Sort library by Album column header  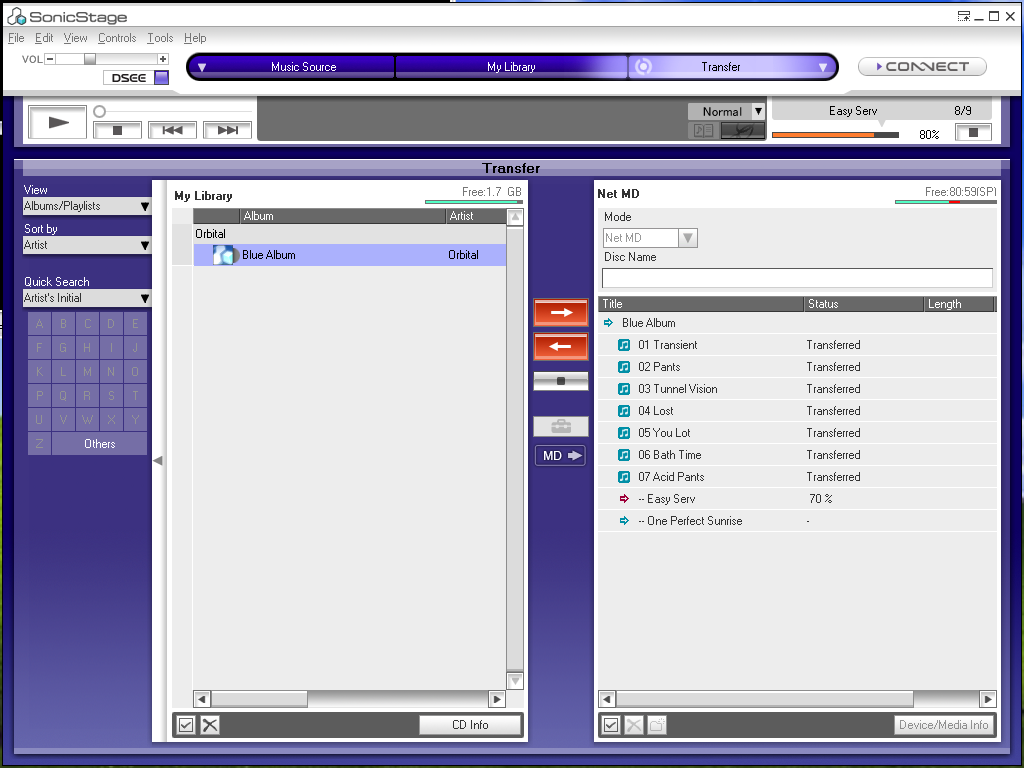(343, 216)
